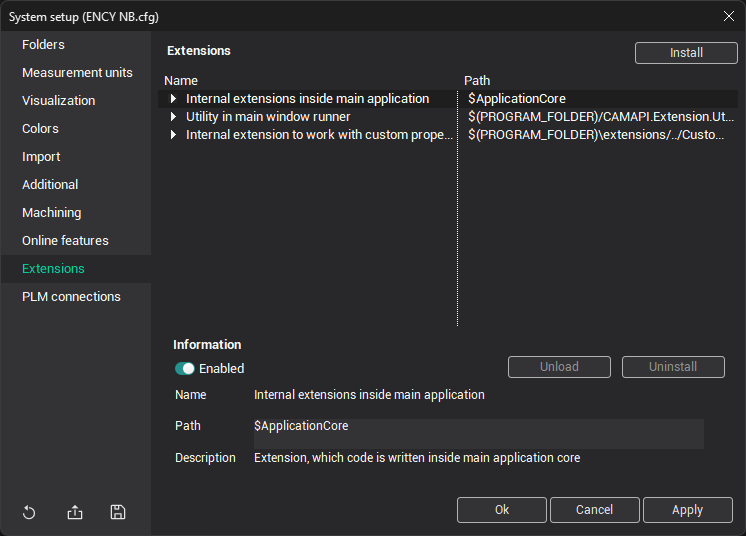The width and height of the screenshot is (746, 536).
Task: Expand the custom properties extension row
Action: click(x=173, y=135)
